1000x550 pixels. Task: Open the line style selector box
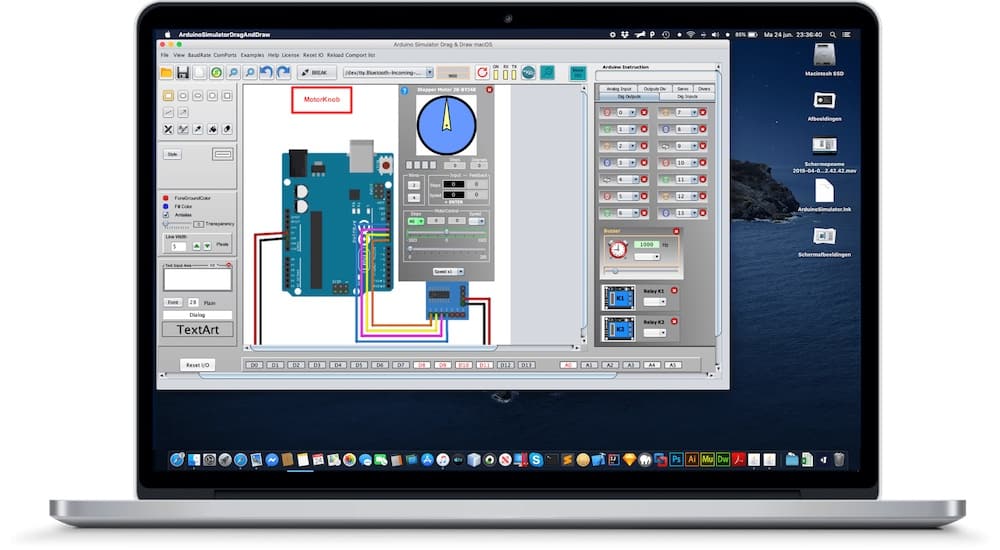[223, 154]
